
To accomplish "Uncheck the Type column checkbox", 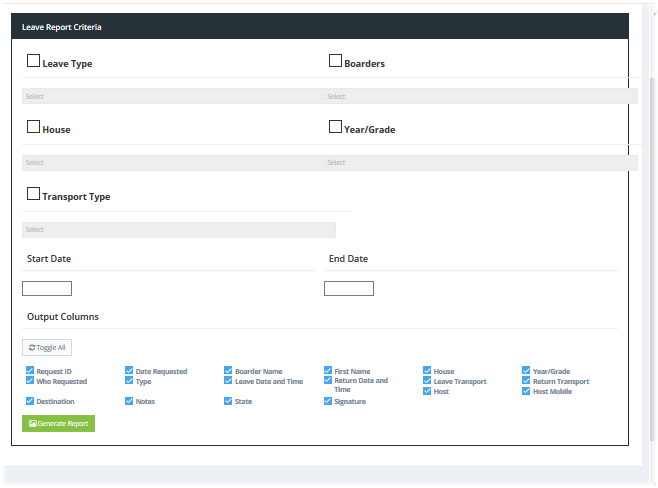I will coord(129,381).
